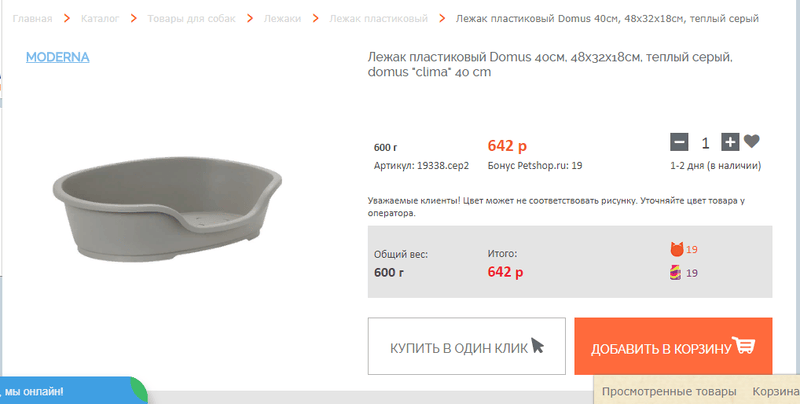Click the cursor icon in the one-click buy button
This screenshot has height=404, width=800.
538,346
